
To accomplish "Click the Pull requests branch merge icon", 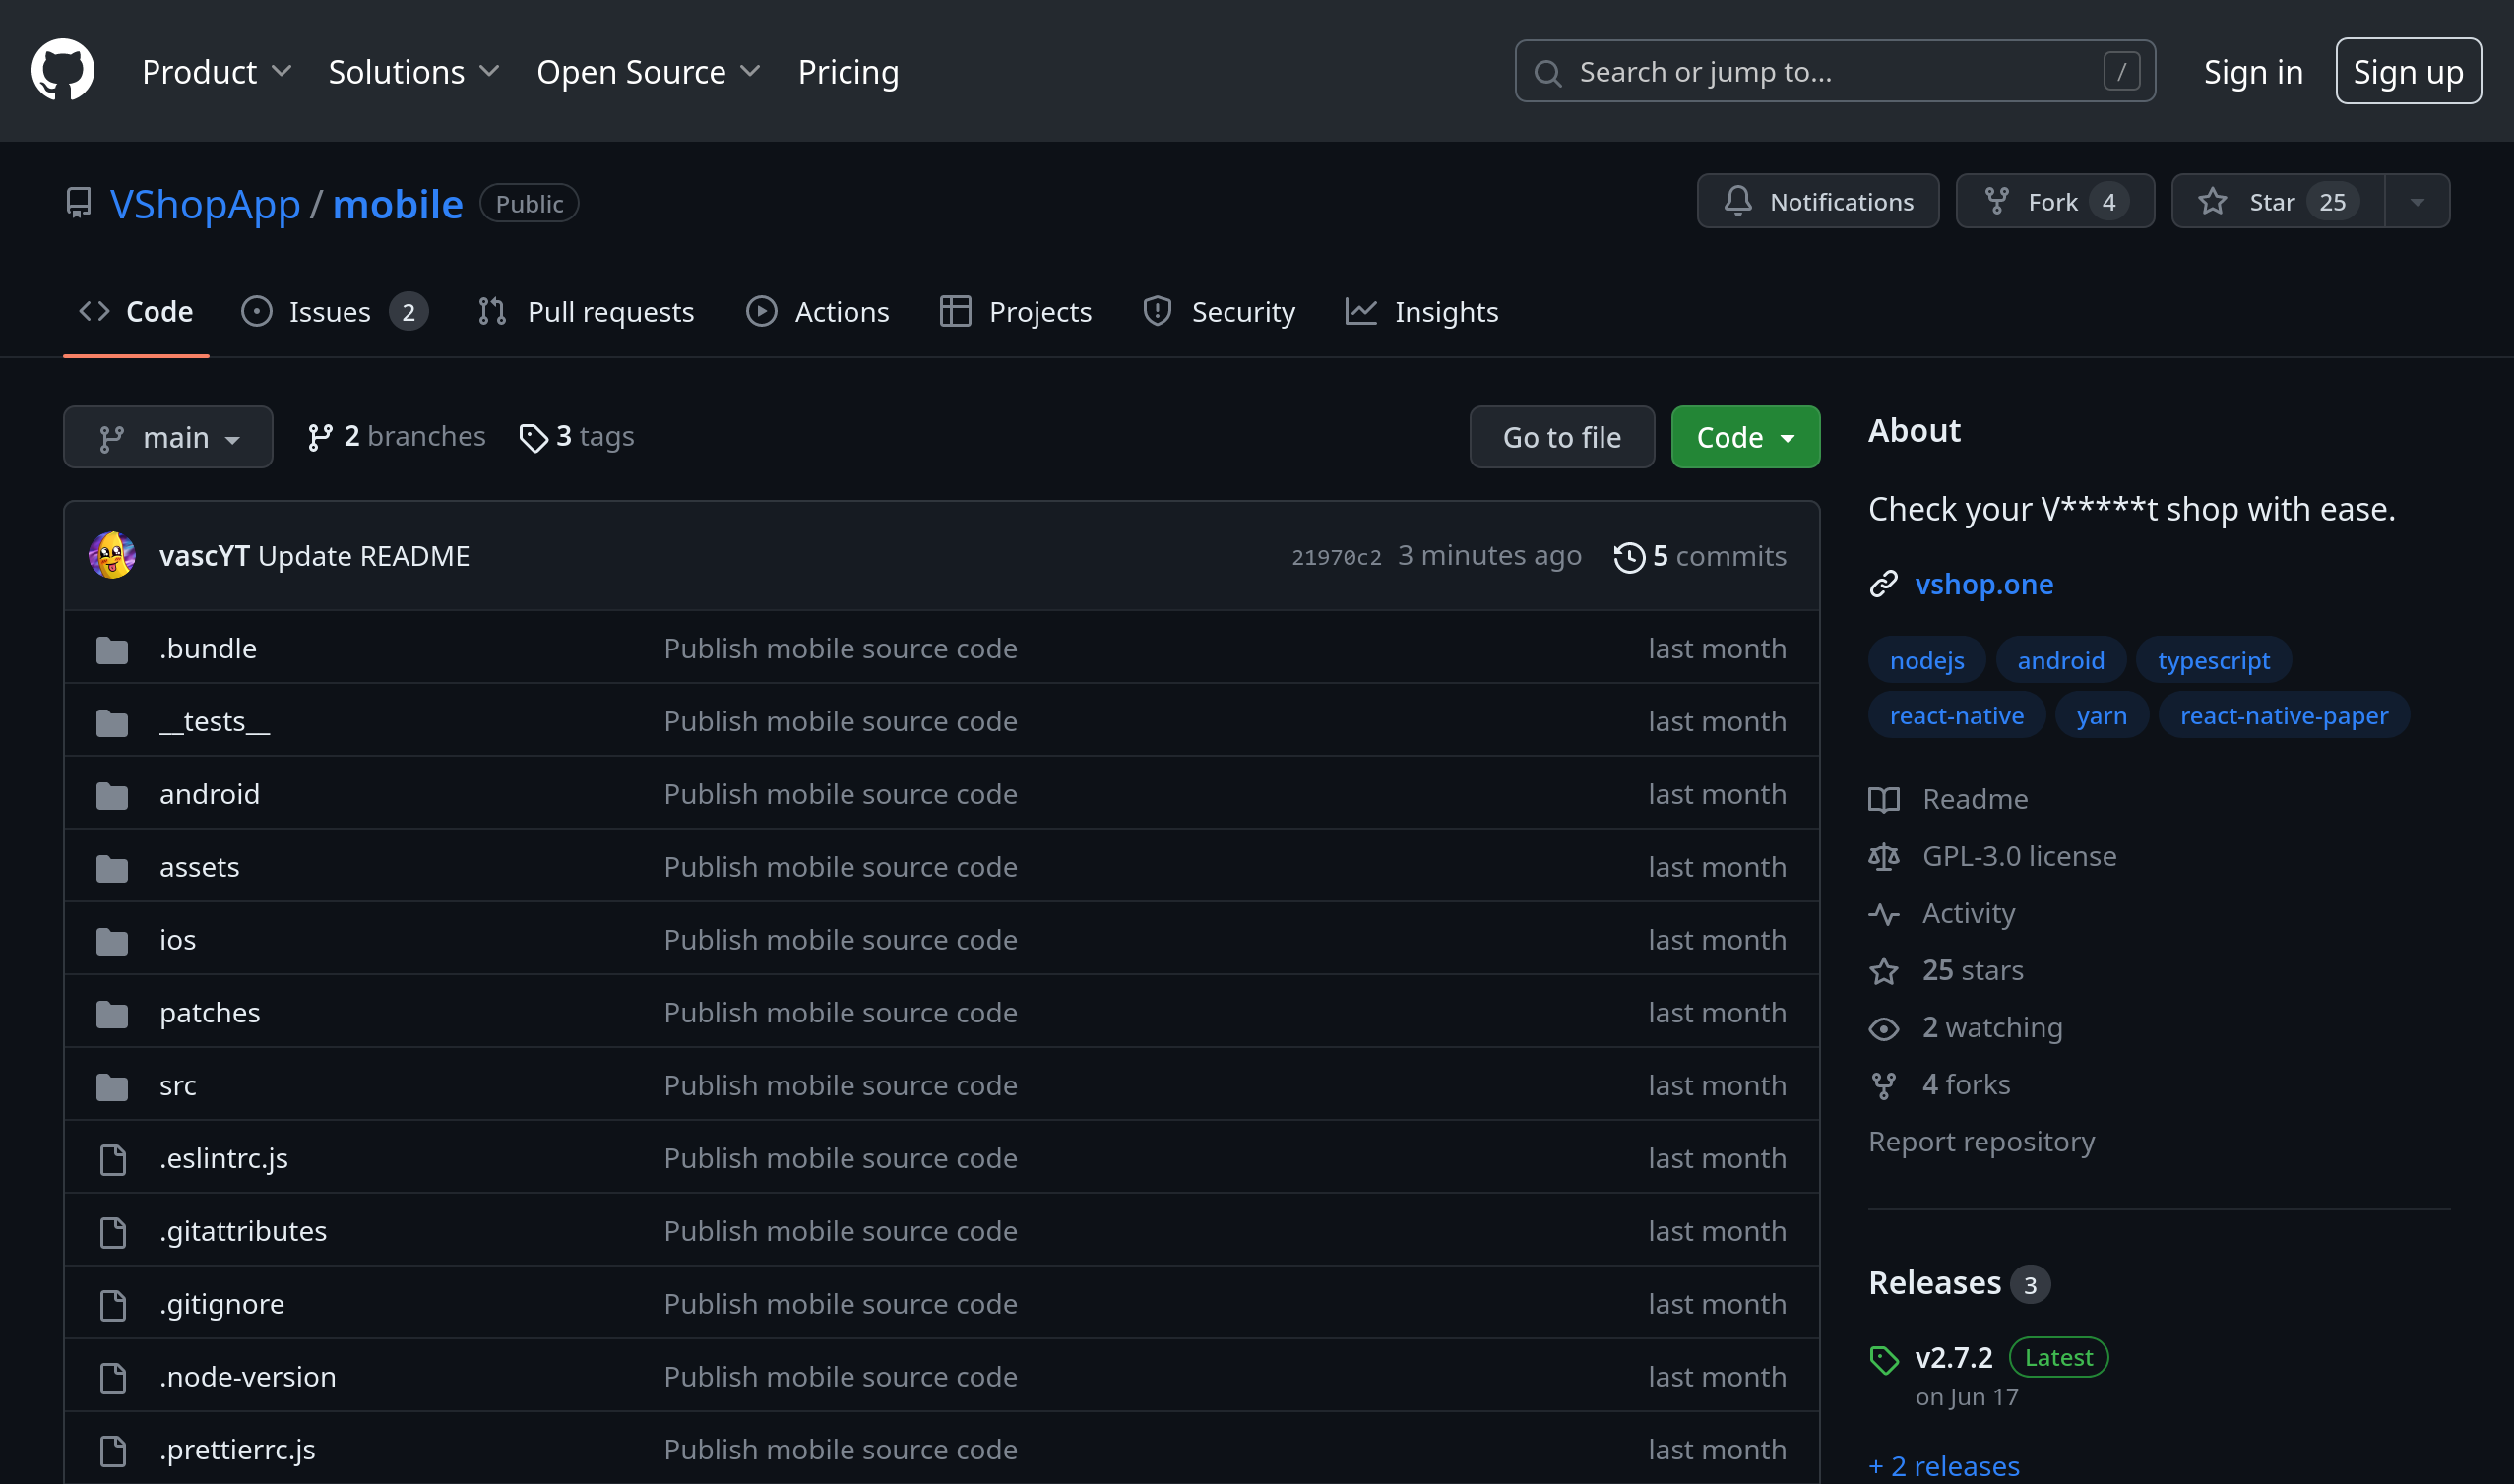I will pos(491,311).
